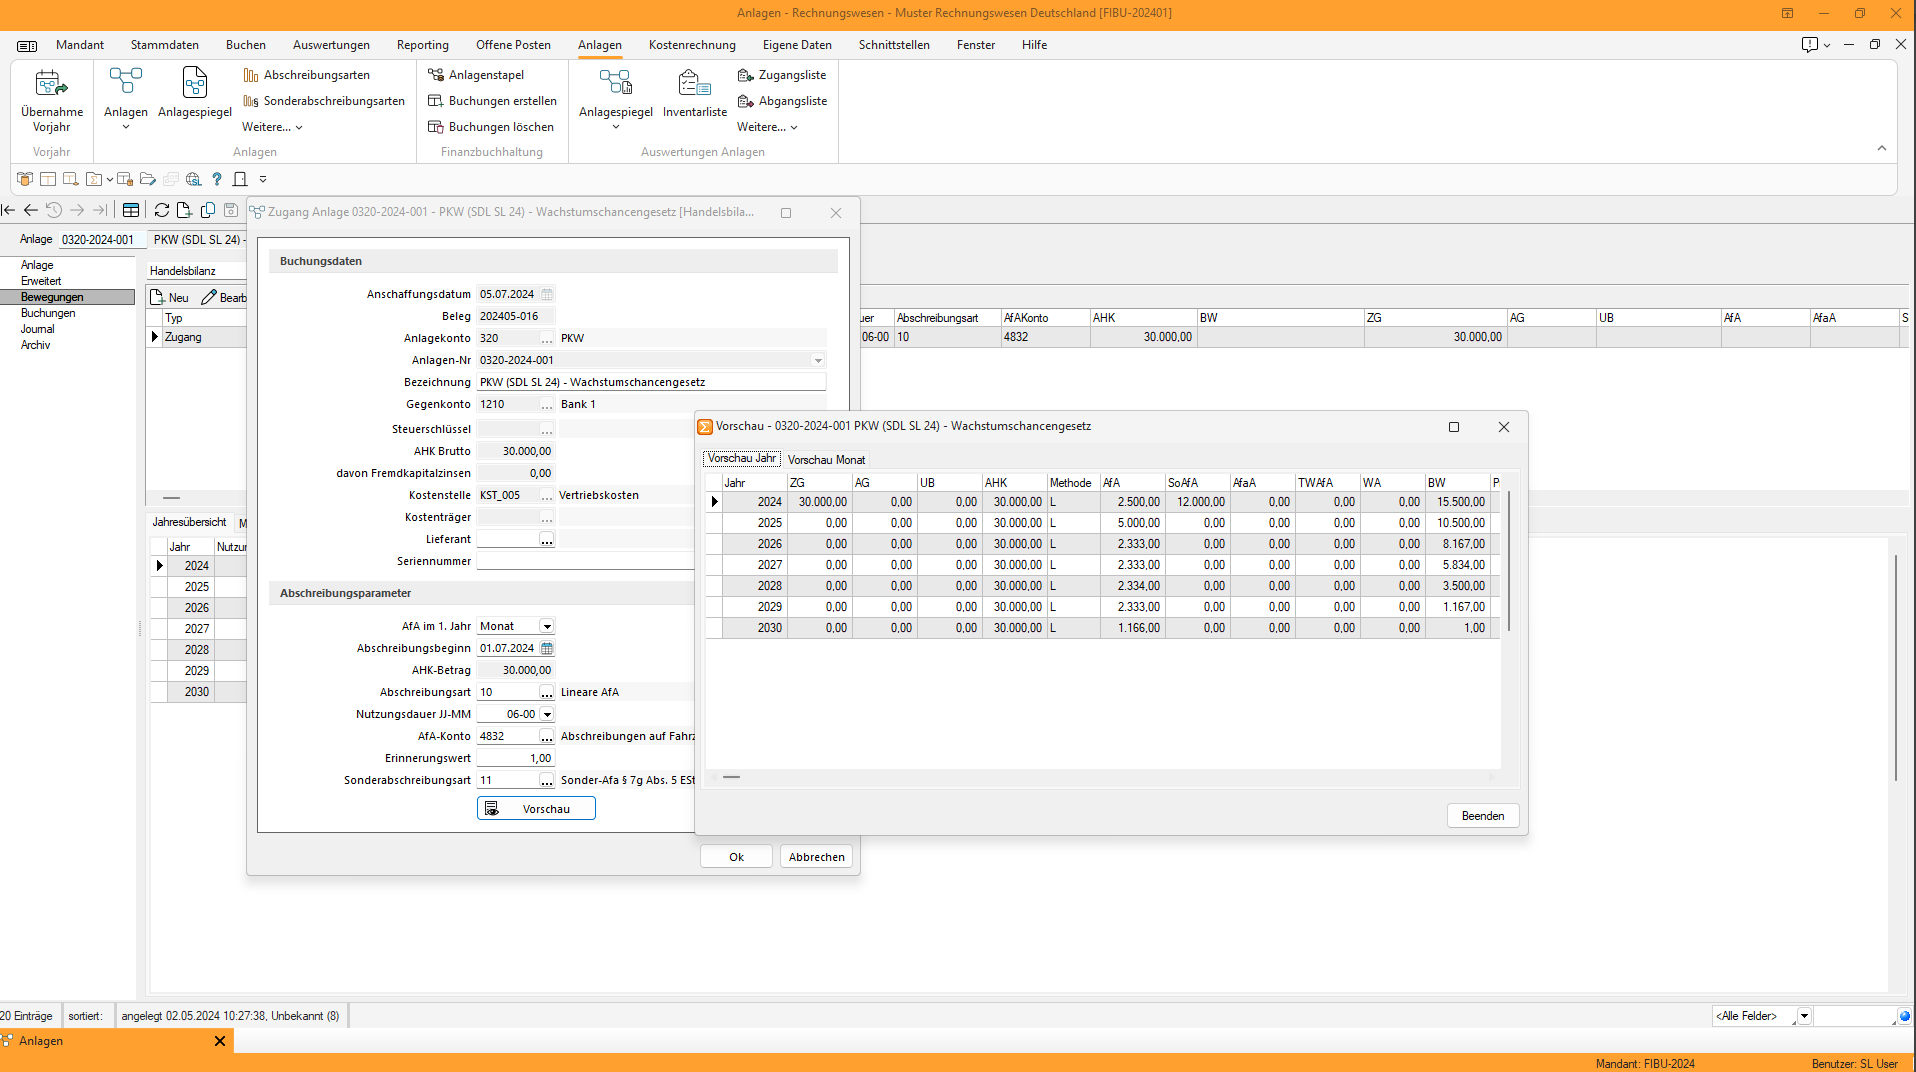Switch to the Vorschau Monat tab
The width and height of the screenshot is (1916, 1072).
point(826,460)
